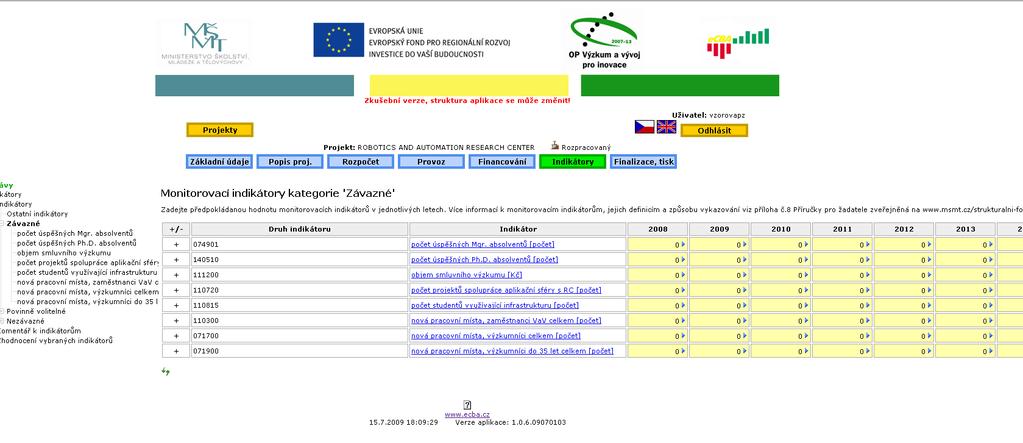The width and height of the screenshot is (1023, 443).
Task: Open Zhodnocení vybraných indikátorů in the sidebar
Action: 56,341
